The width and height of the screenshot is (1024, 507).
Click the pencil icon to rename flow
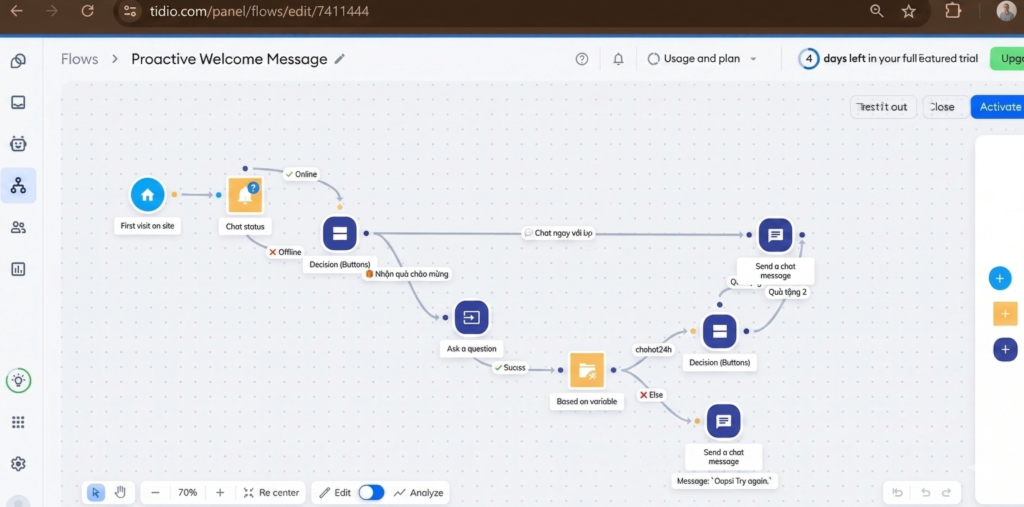[340, 59]
